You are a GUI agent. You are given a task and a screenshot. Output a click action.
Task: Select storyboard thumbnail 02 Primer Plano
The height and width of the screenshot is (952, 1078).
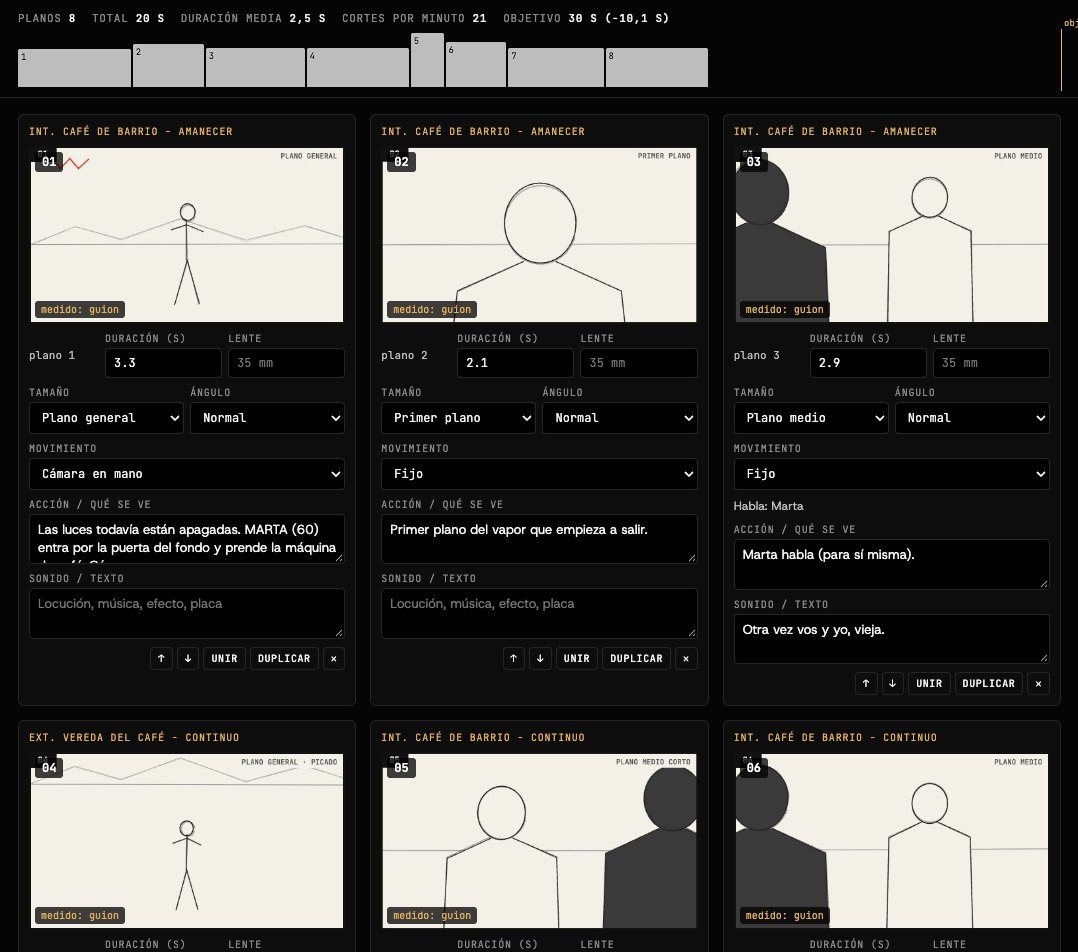click(540, 235)
